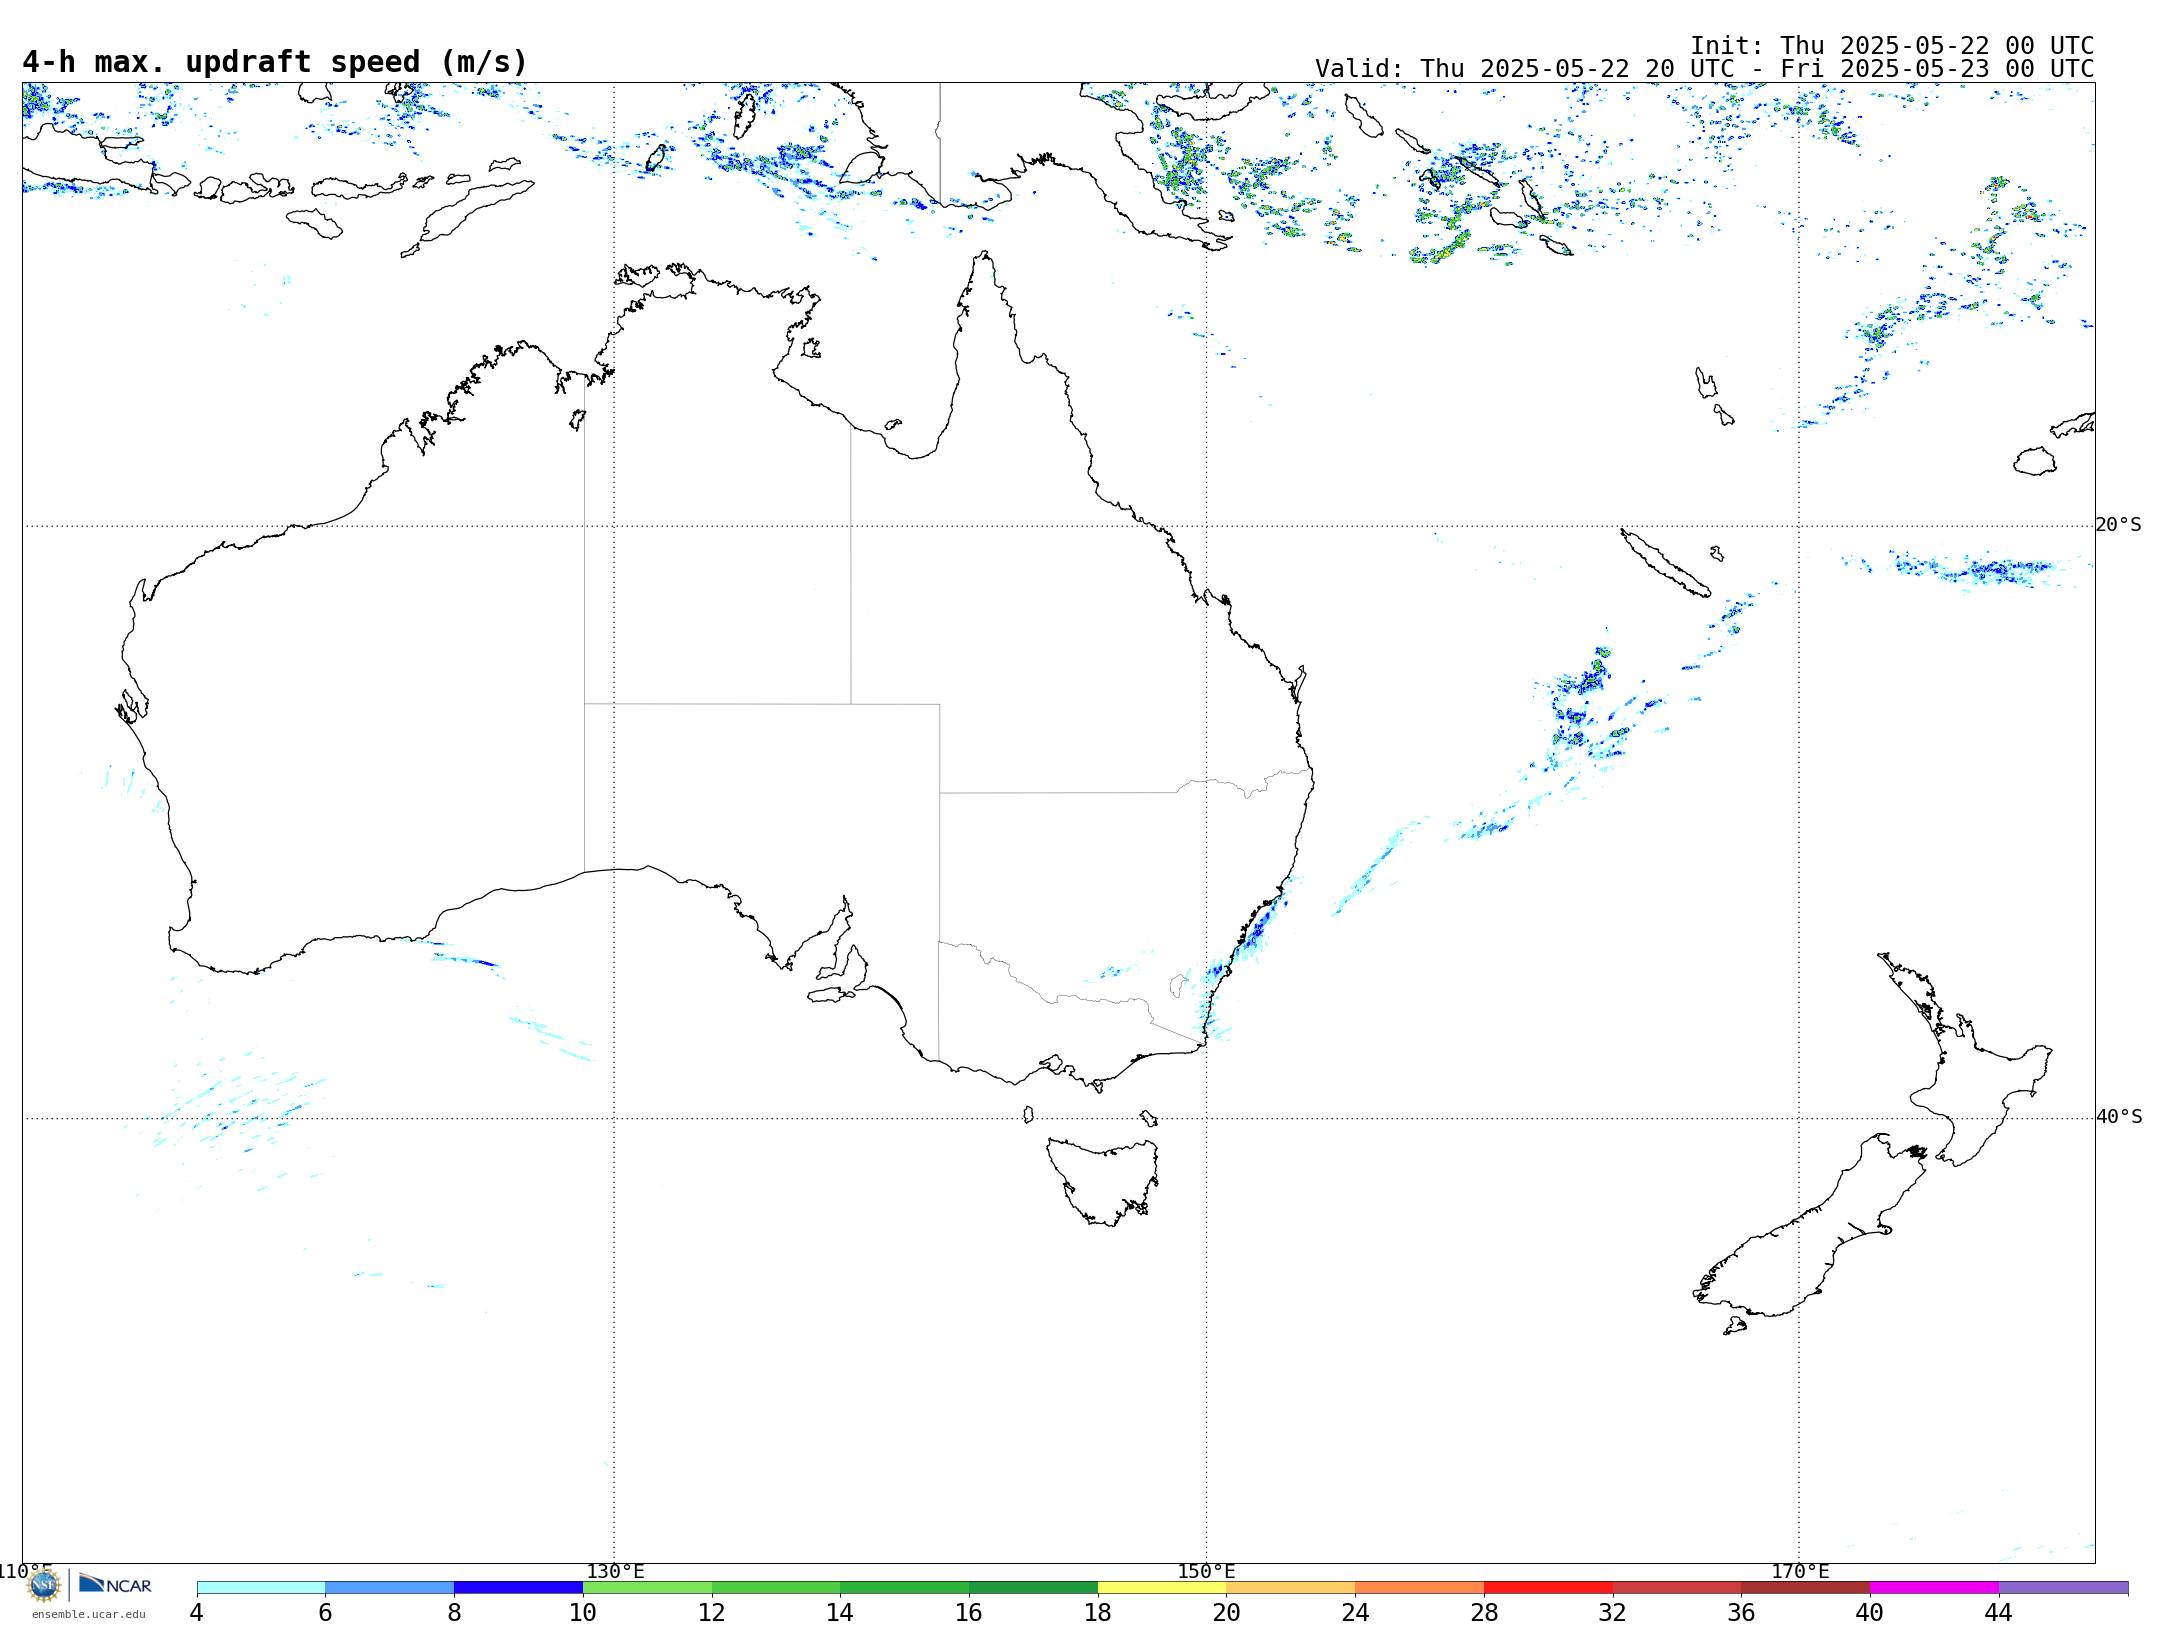Click the colorbar tick label '36'
This screenshot has height=1626, width=2160.
(x=1741, y=1612)
